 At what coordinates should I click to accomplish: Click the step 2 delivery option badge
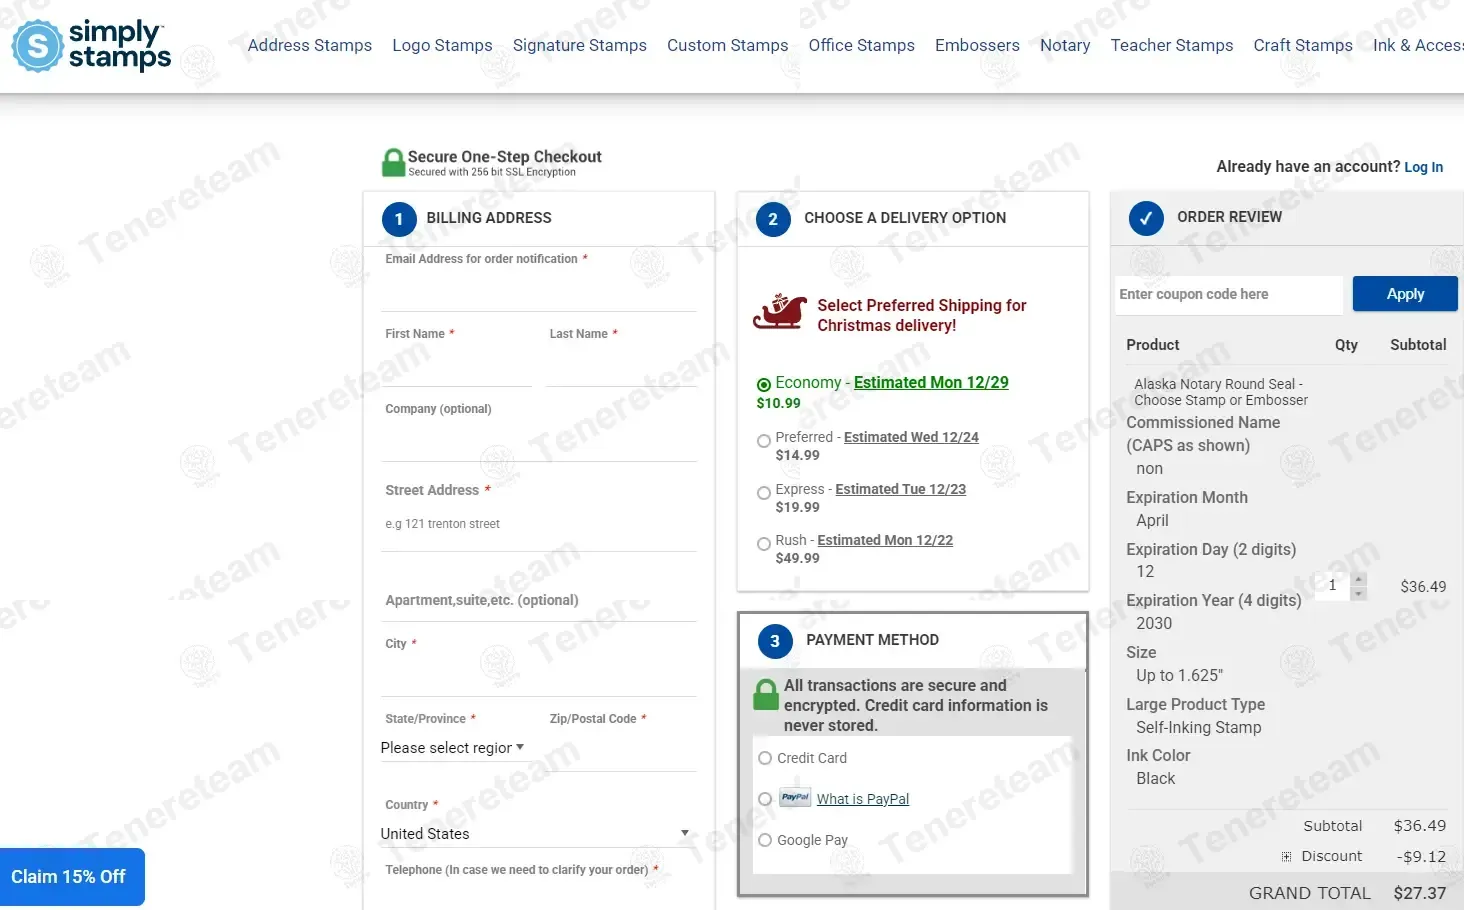(773, 219)
